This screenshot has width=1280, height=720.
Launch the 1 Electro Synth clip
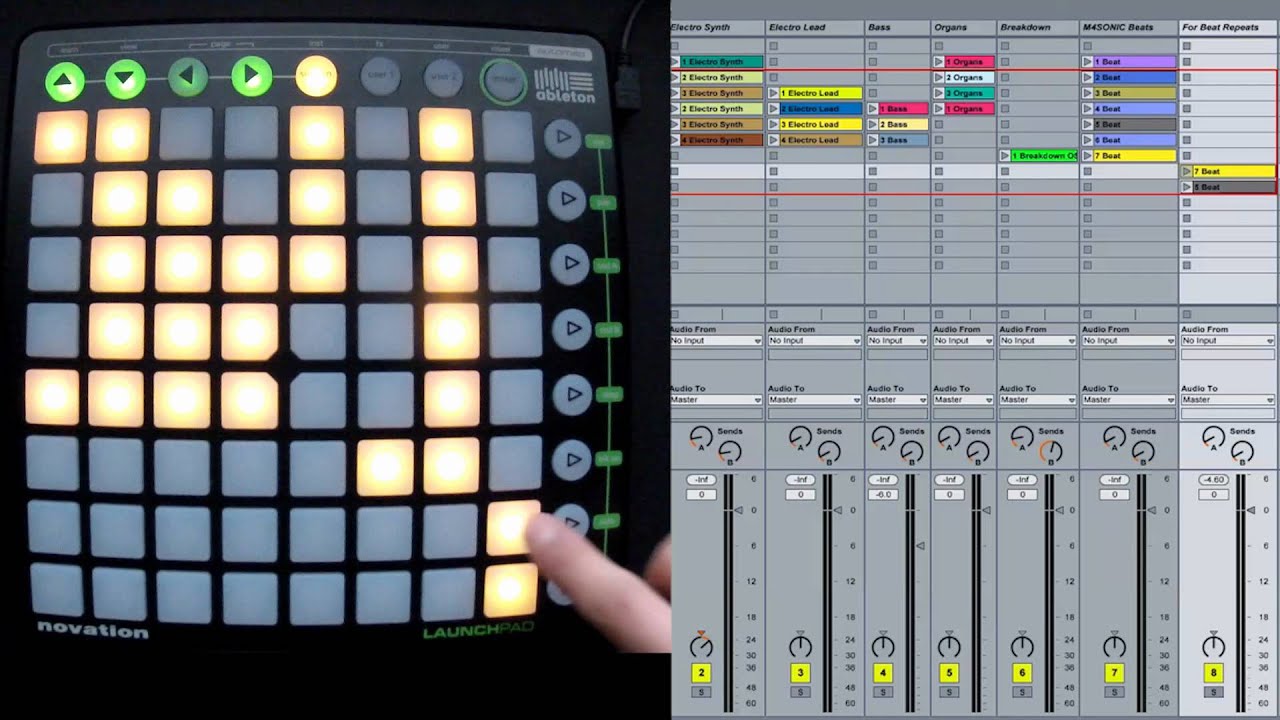675,62
